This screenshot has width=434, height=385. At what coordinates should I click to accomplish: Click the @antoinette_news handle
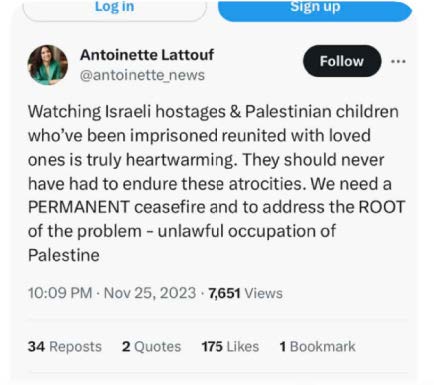click(x=142, y=75)
